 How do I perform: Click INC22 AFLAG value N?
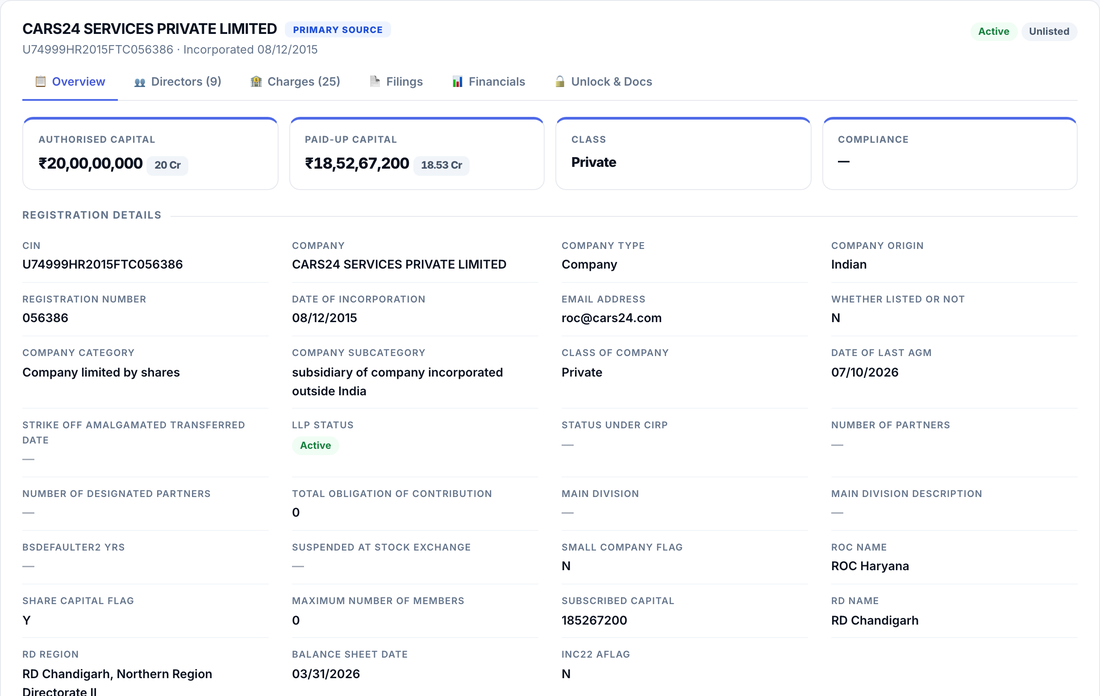tap(566, 674)
